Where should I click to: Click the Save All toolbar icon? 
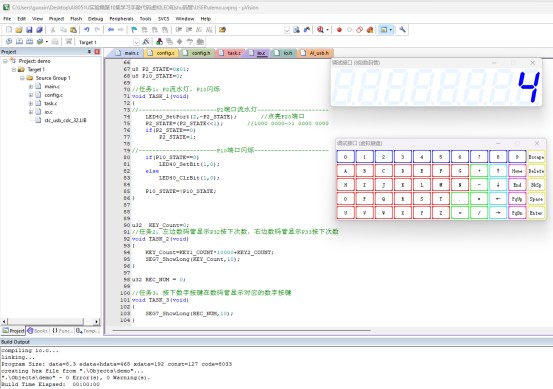39,30
